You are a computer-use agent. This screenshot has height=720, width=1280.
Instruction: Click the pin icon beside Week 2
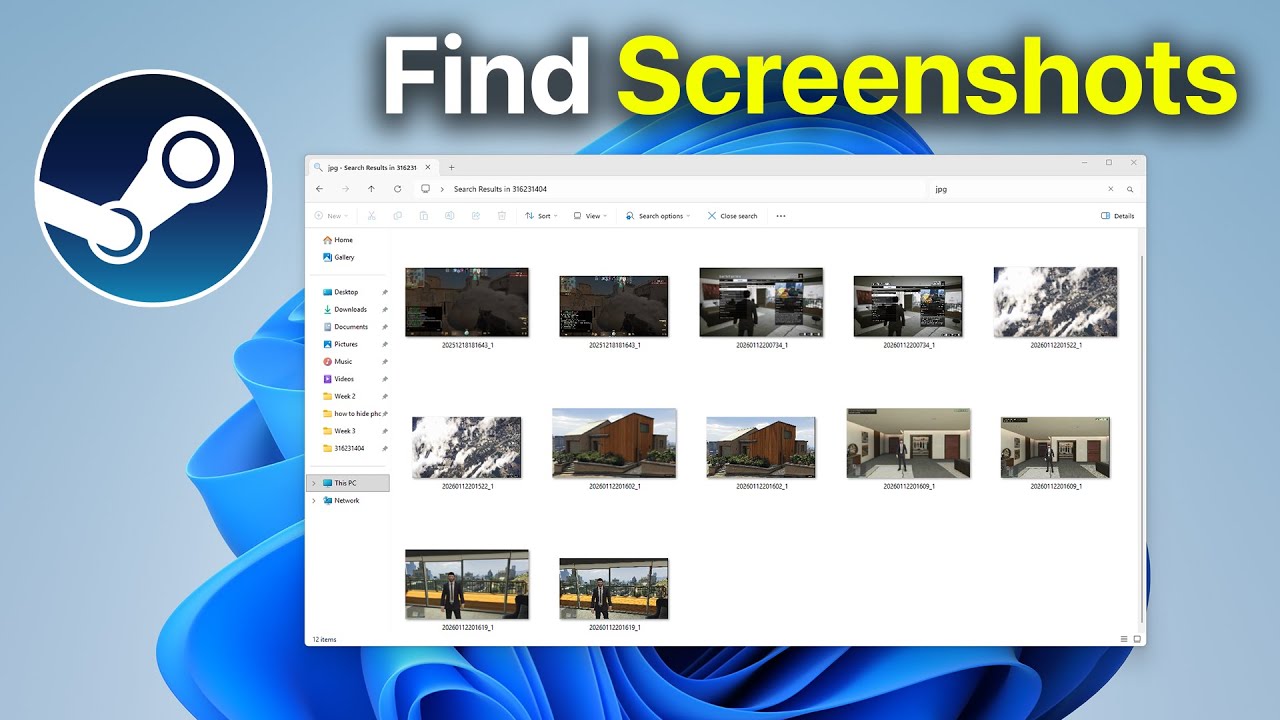pos(385,397)
